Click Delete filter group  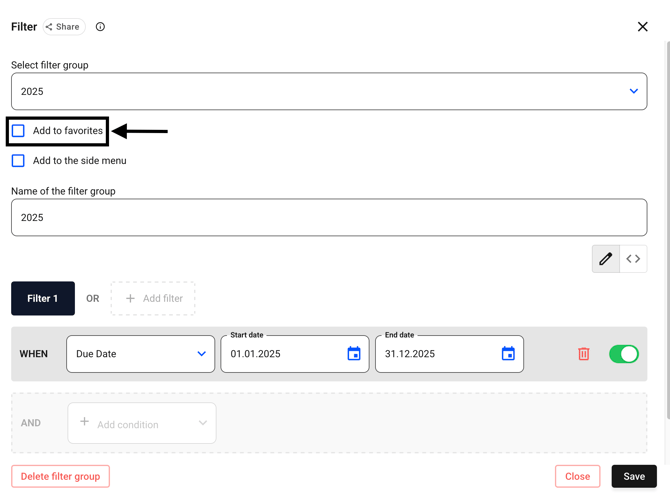coord(60,476)
